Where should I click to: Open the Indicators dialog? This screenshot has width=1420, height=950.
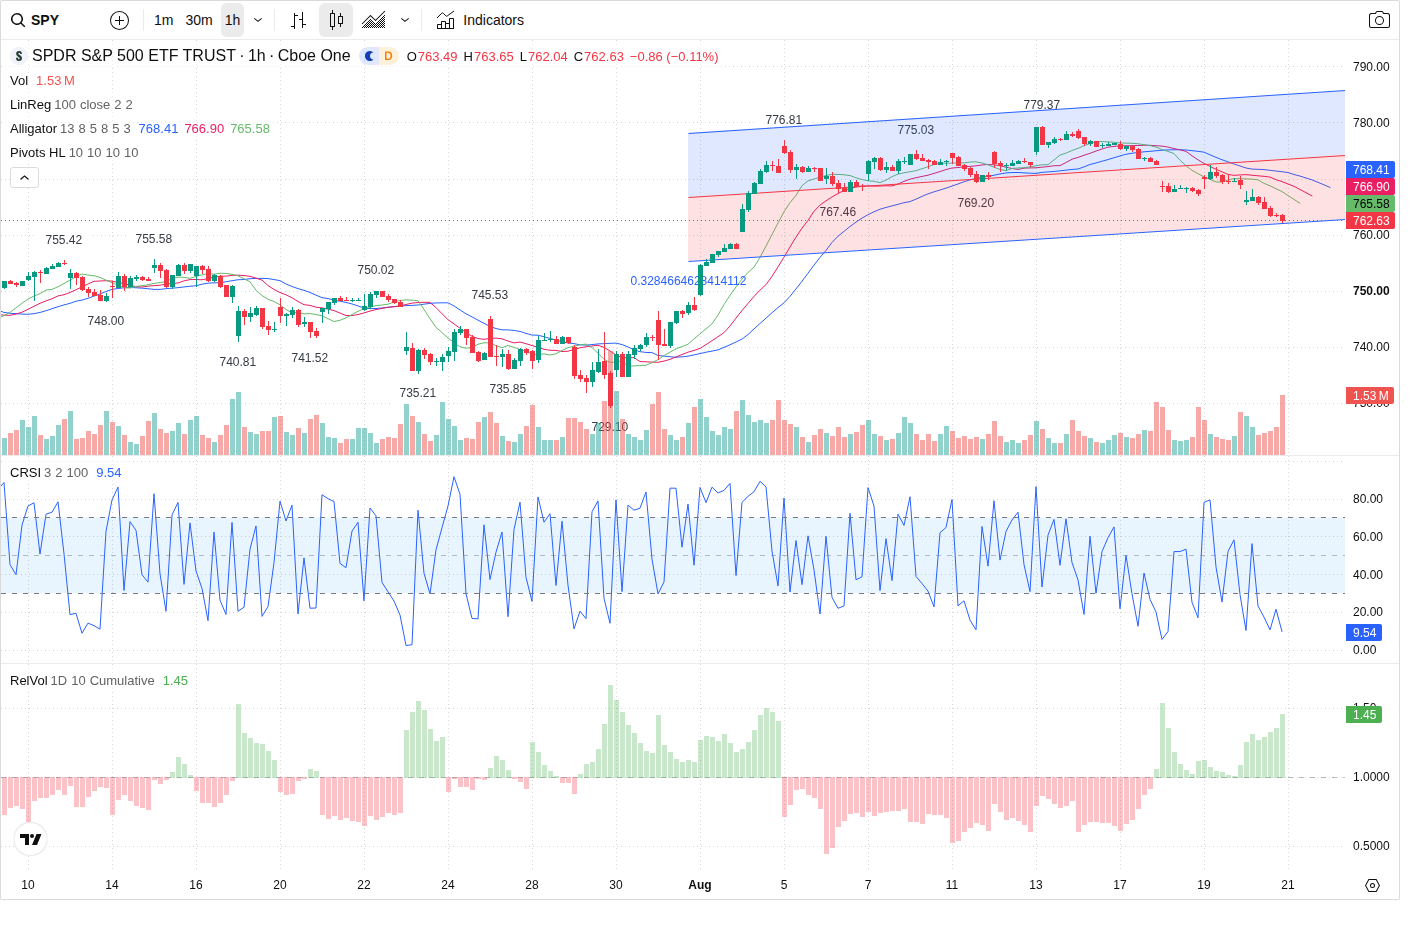tap(480, 20)
